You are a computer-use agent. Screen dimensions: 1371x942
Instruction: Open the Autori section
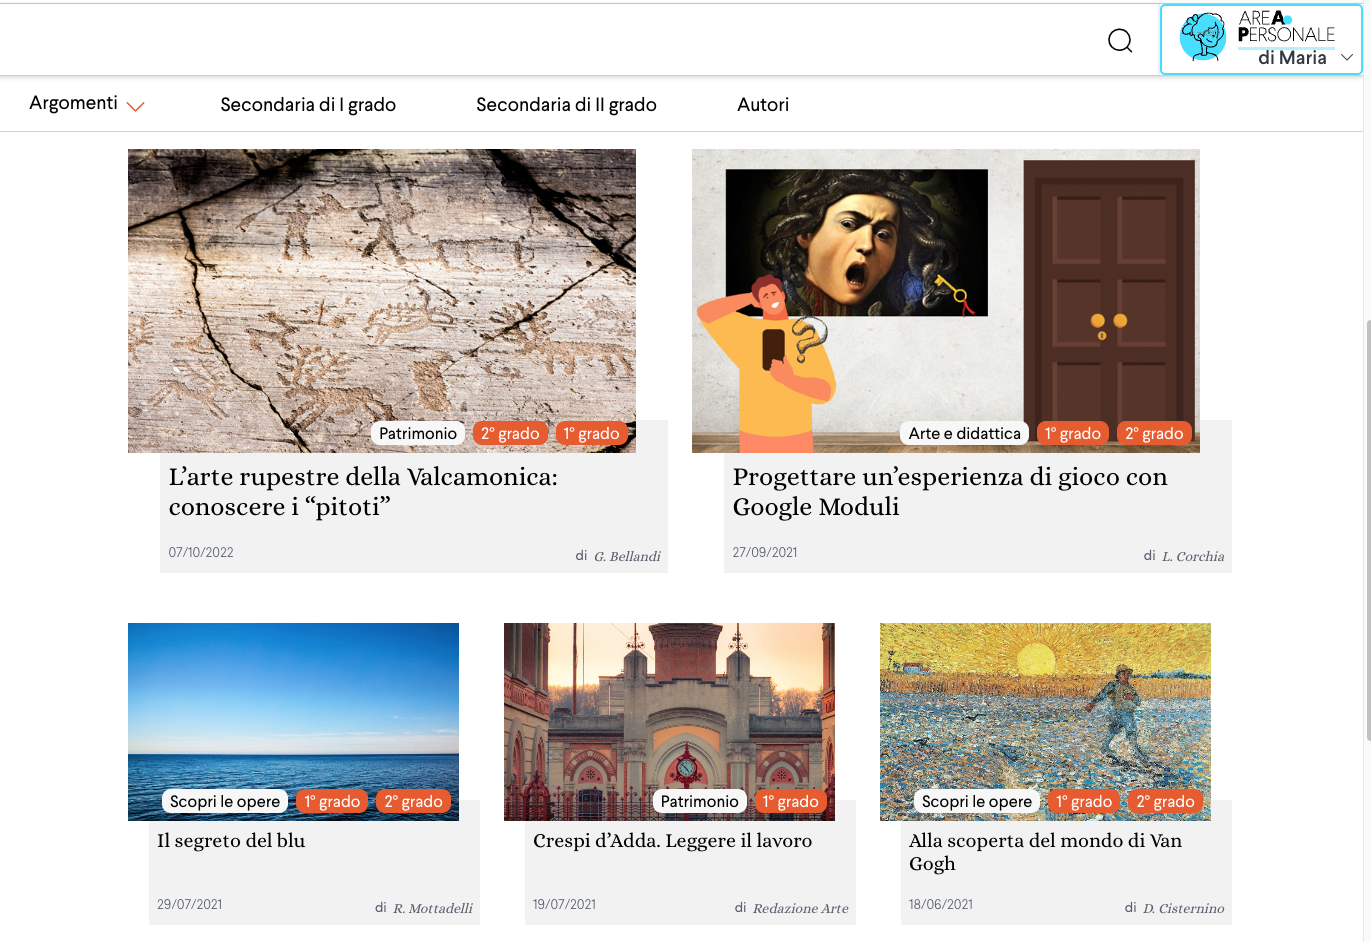(763, 105)
